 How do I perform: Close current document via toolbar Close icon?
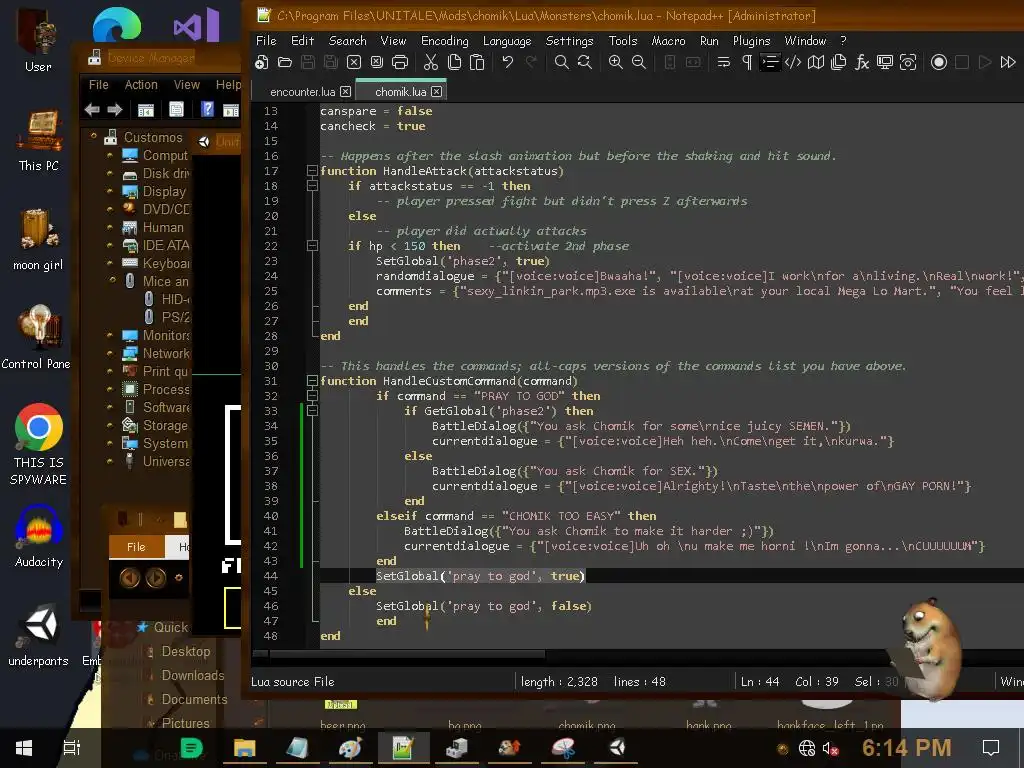[x=354, y=62]
